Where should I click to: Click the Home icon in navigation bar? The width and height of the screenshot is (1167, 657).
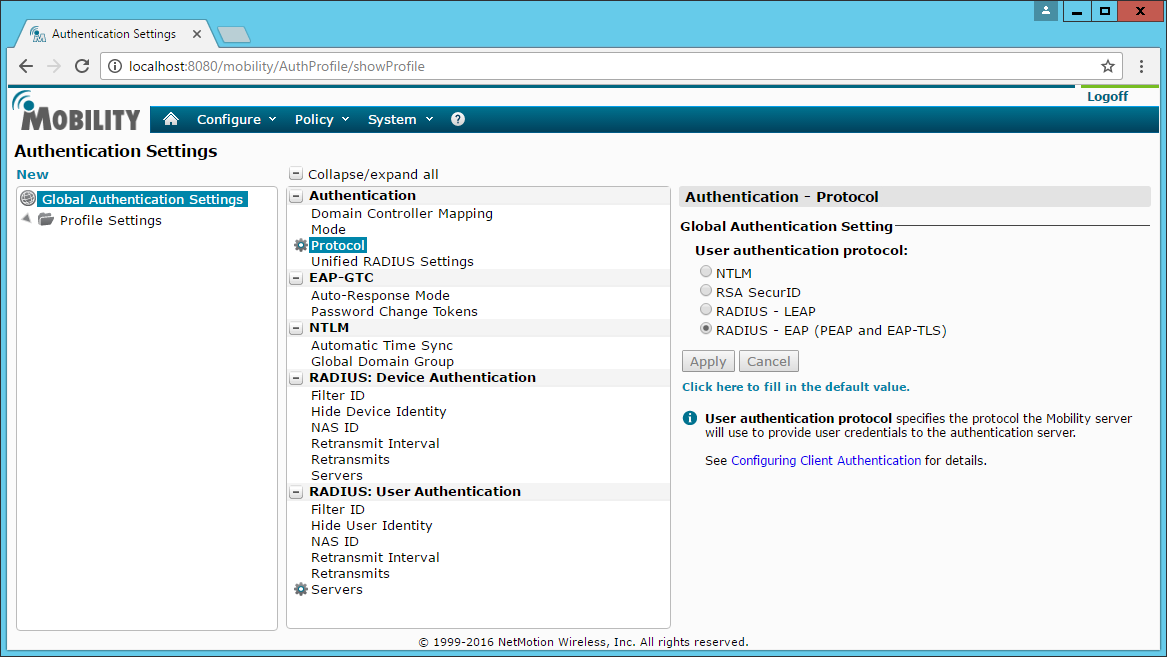click(171, 119)
